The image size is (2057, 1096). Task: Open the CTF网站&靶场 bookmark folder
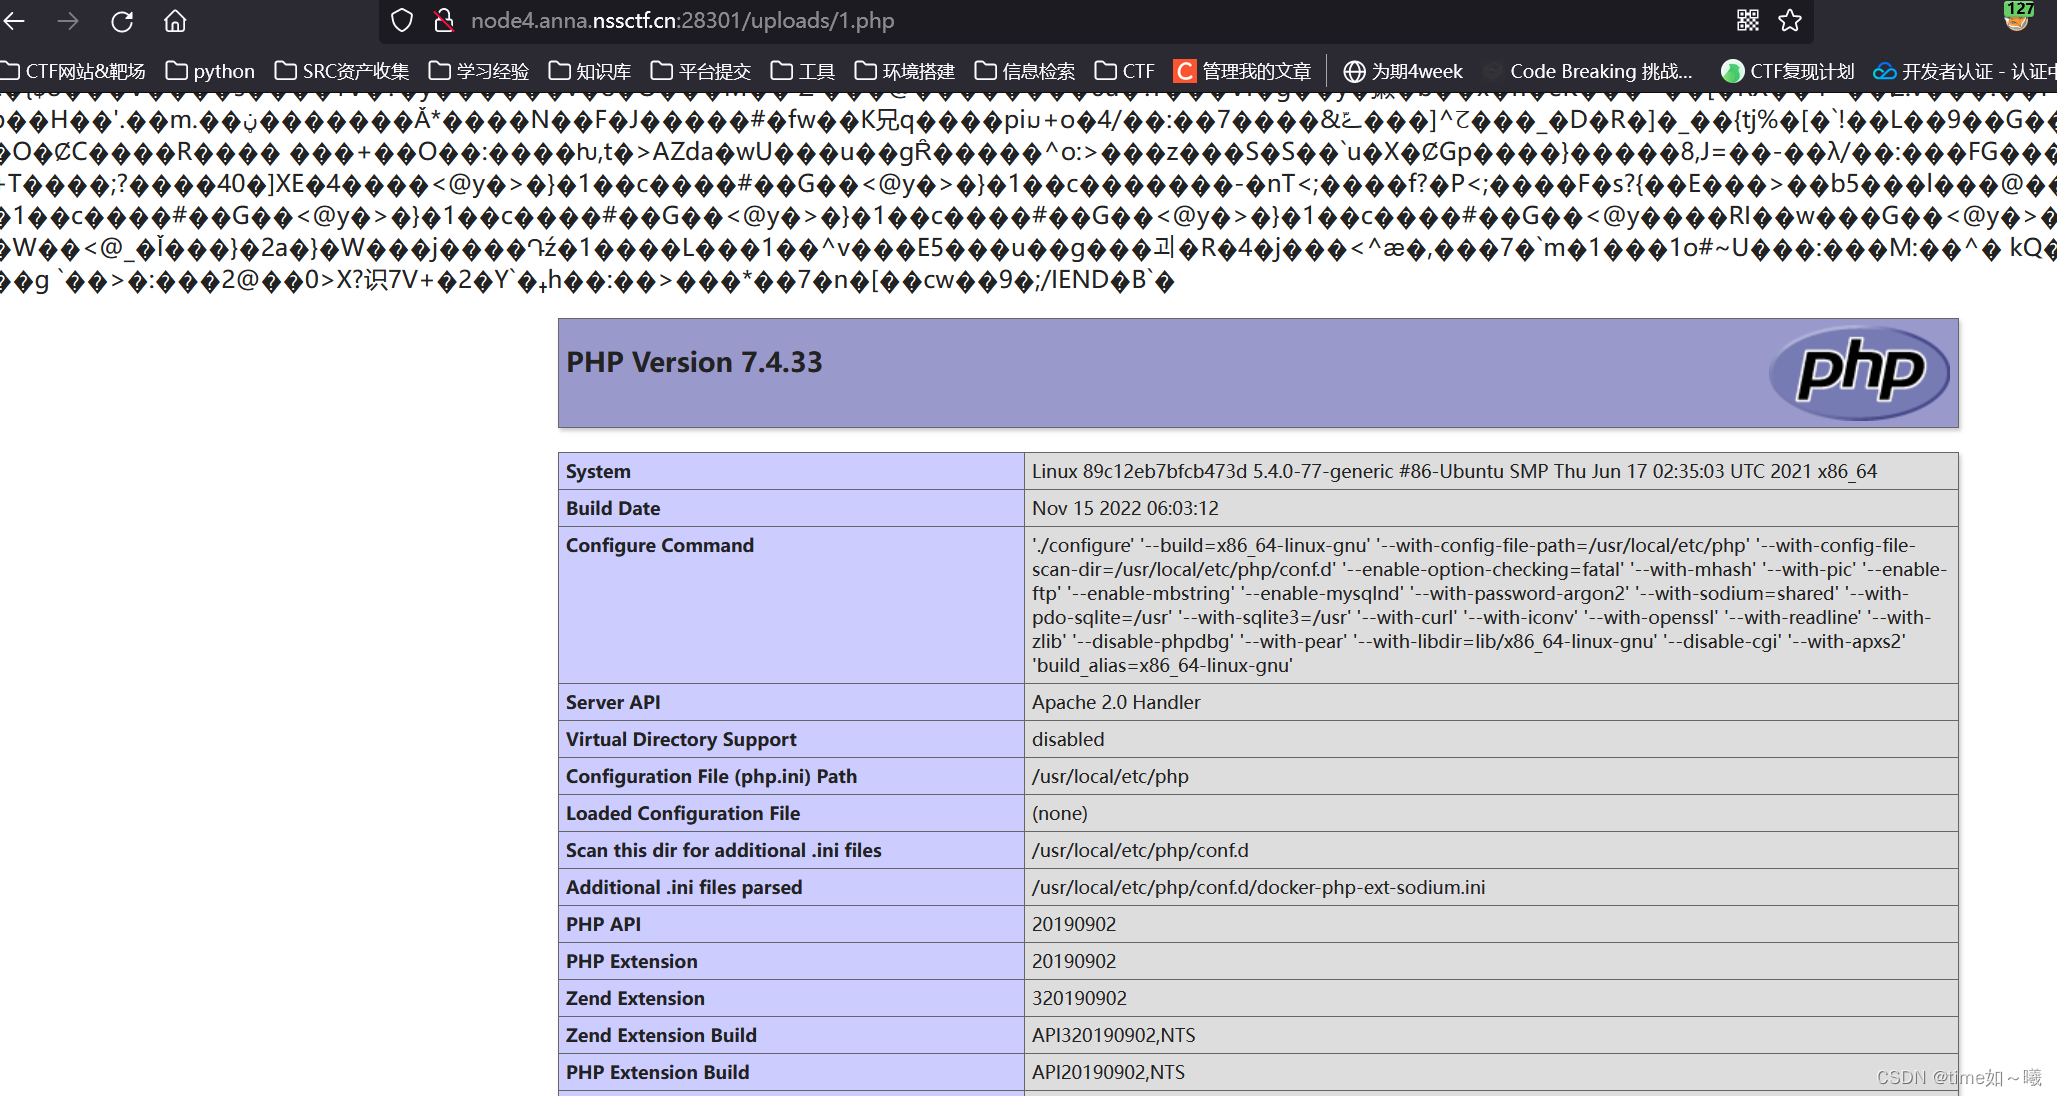click(73, 71)
